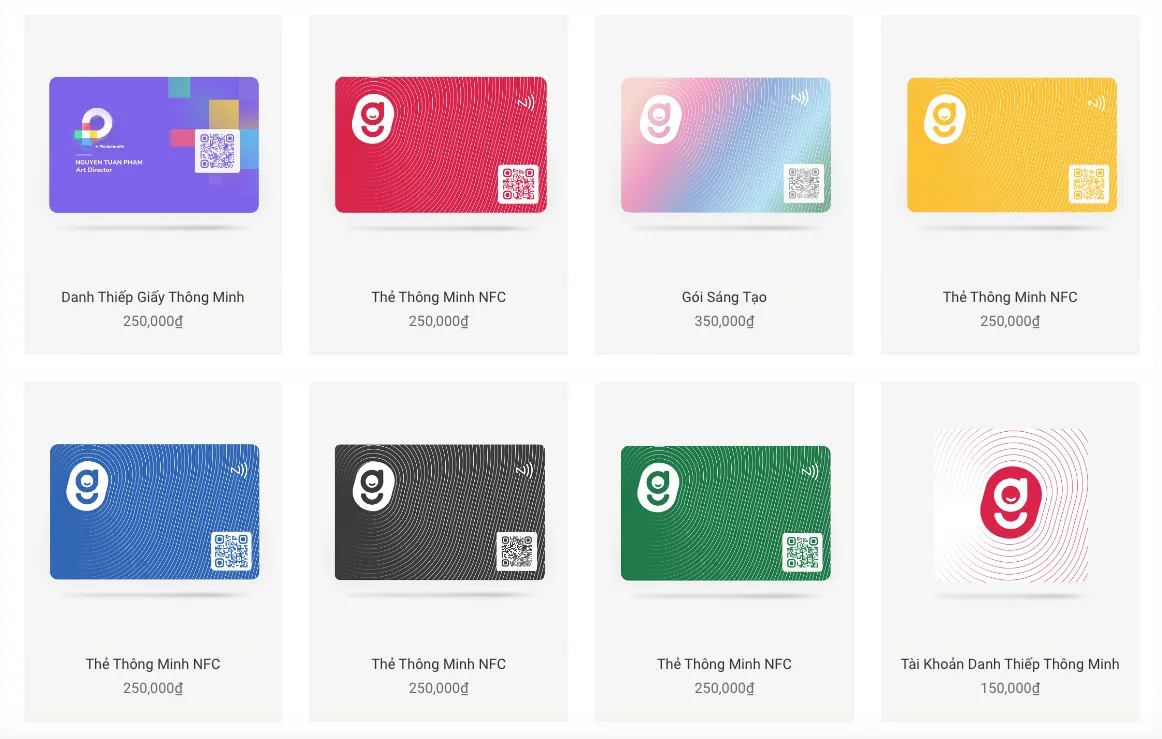Click the 250,000₫ price under the black card
Viewport: 1162px width, 739px height.
pos(439,688)
